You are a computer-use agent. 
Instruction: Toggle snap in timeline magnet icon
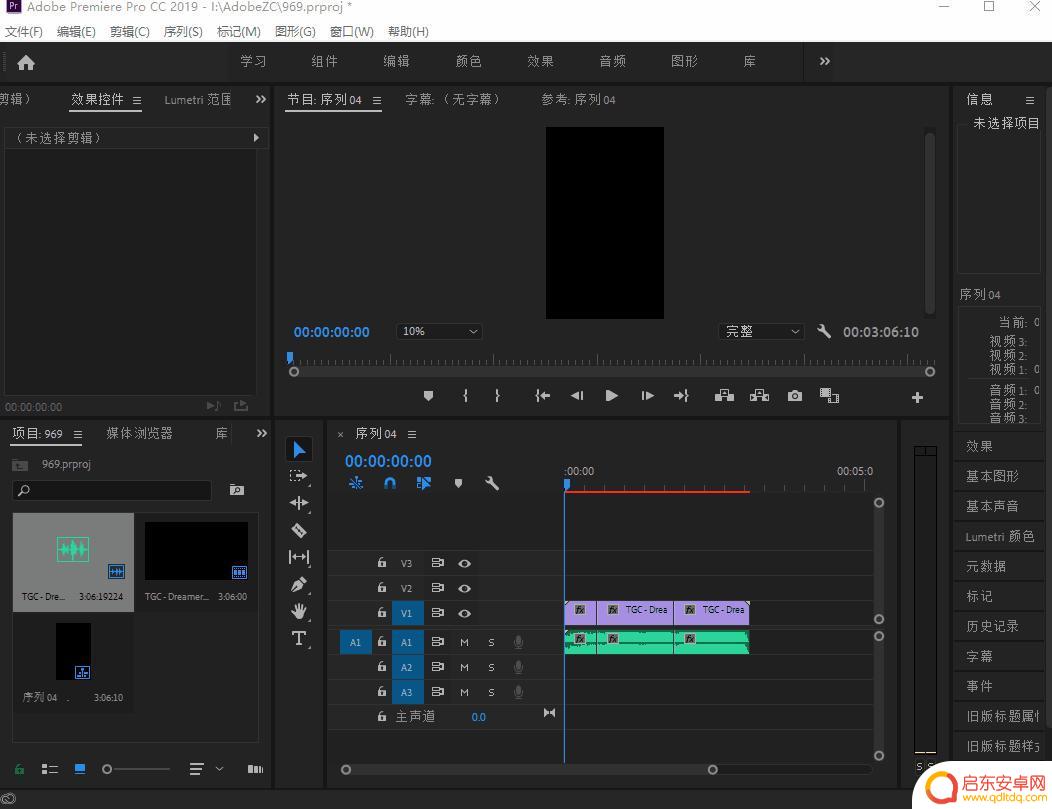390,483
